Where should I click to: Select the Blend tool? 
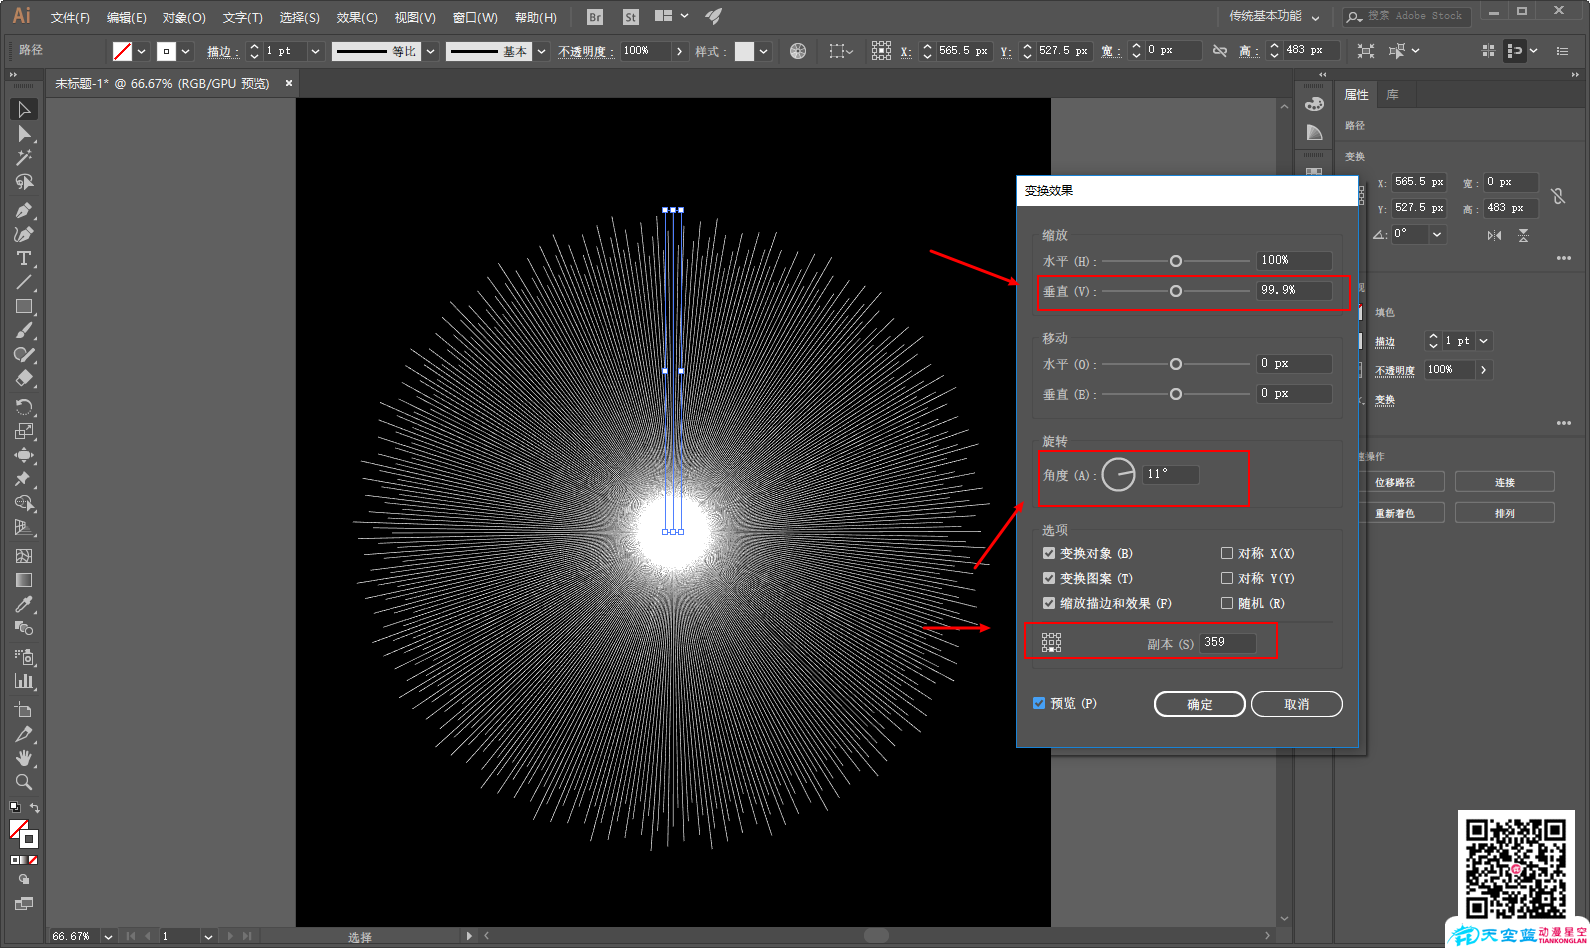(x=24, y=628)
